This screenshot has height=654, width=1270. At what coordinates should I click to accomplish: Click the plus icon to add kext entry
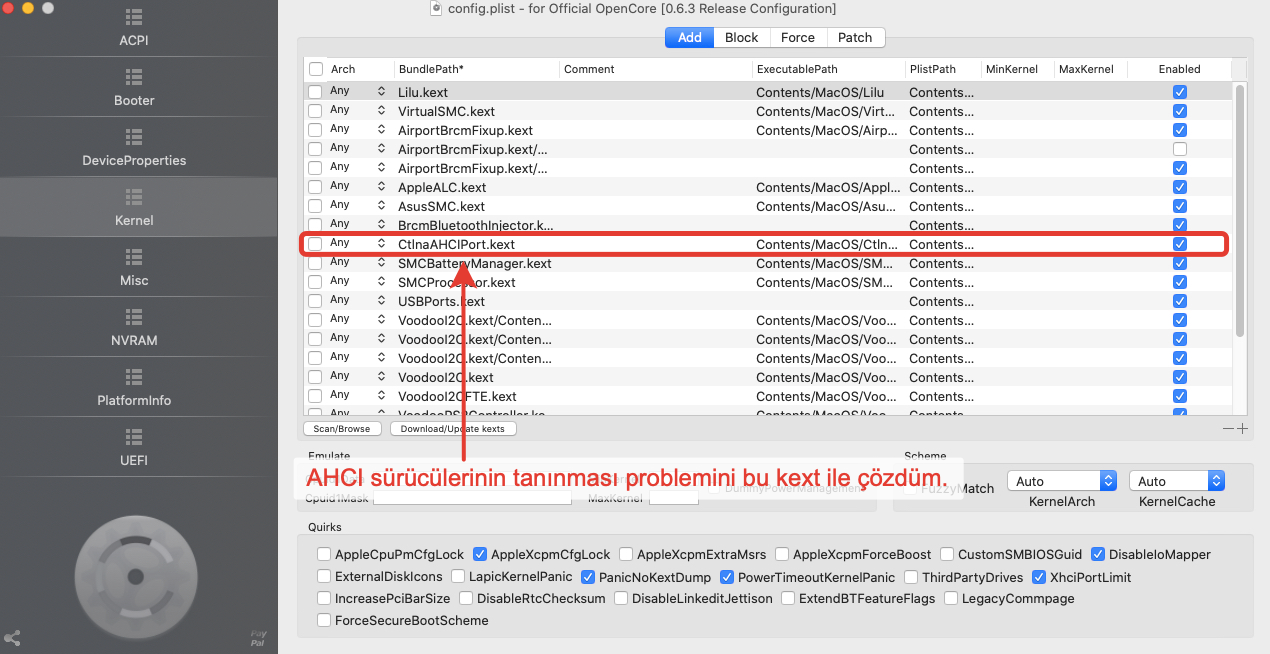1243,428
